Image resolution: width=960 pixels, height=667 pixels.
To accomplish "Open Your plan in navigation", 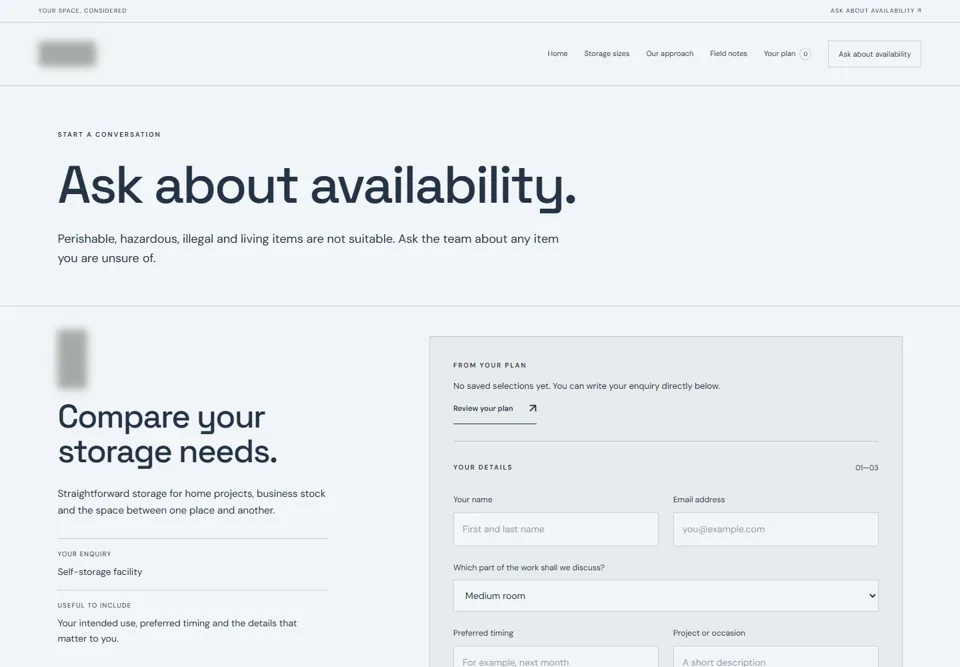I will coord(779,54).
